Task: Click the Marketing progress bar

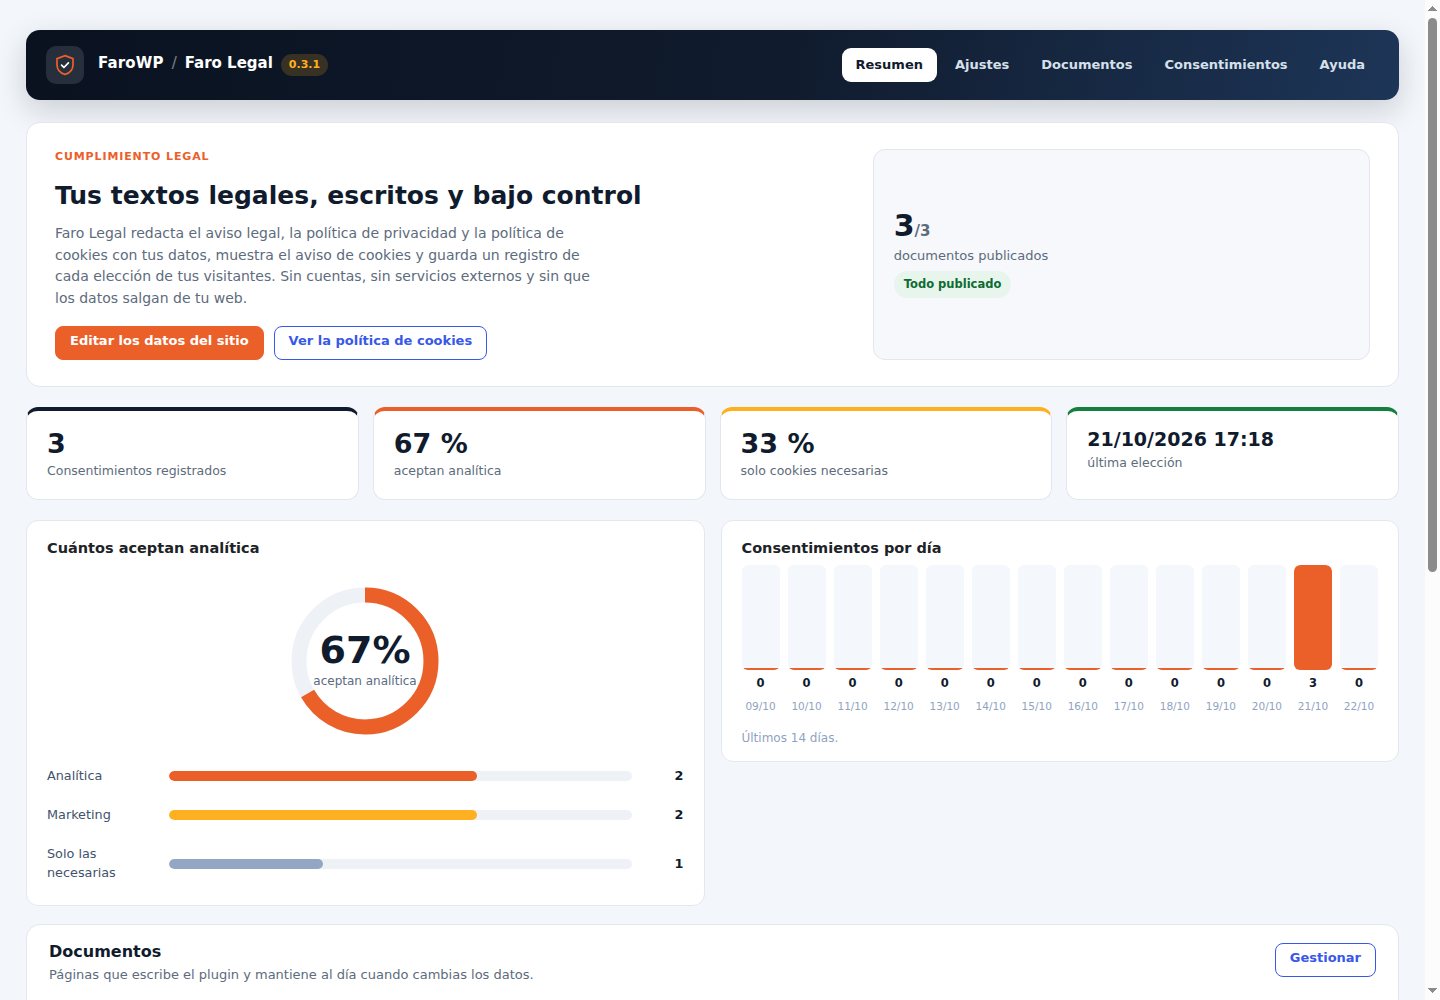Action: [400, 815]
